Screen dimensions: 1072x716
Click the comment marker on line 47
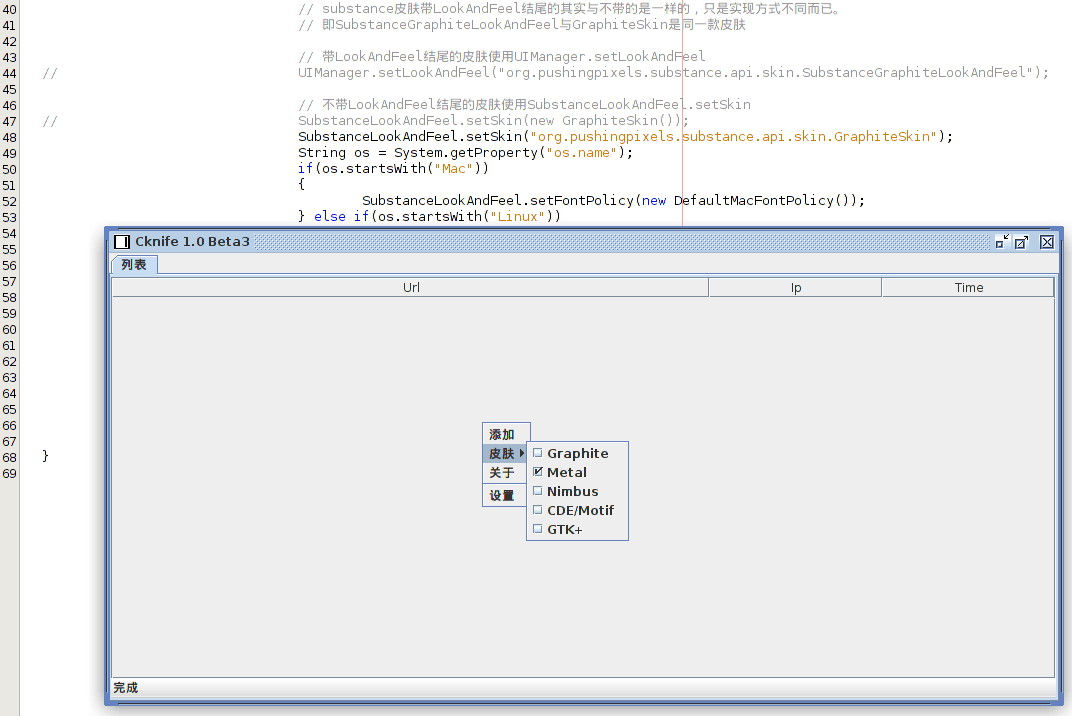(49, 121)
